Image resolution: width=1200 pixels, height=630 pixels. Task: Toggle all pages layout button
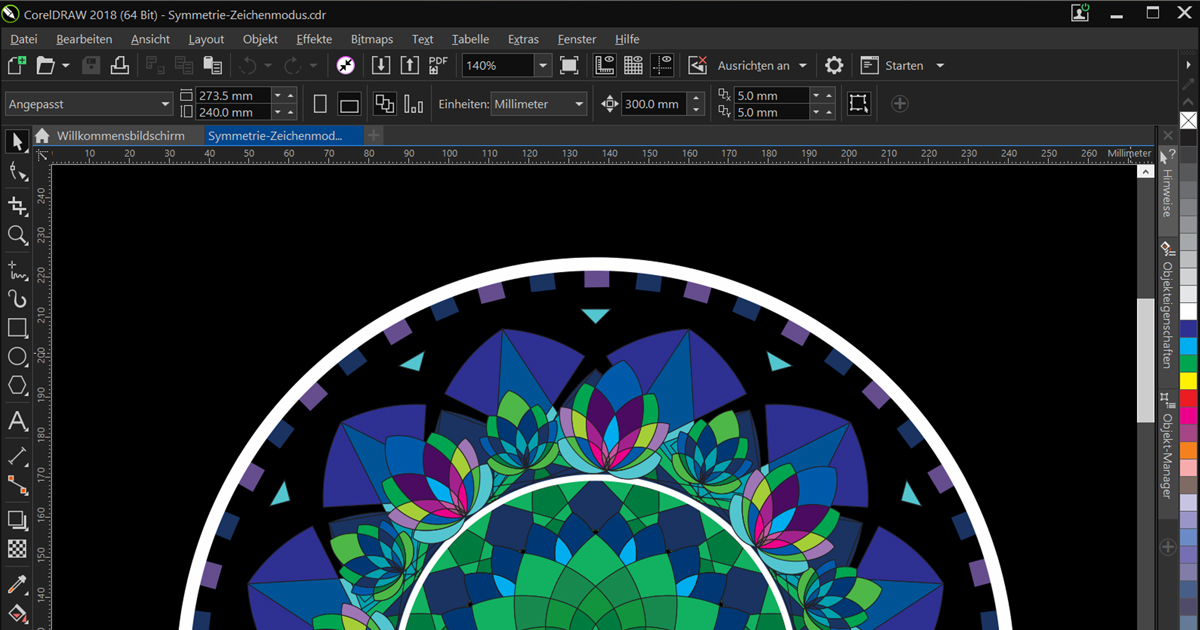click(385, 104)
